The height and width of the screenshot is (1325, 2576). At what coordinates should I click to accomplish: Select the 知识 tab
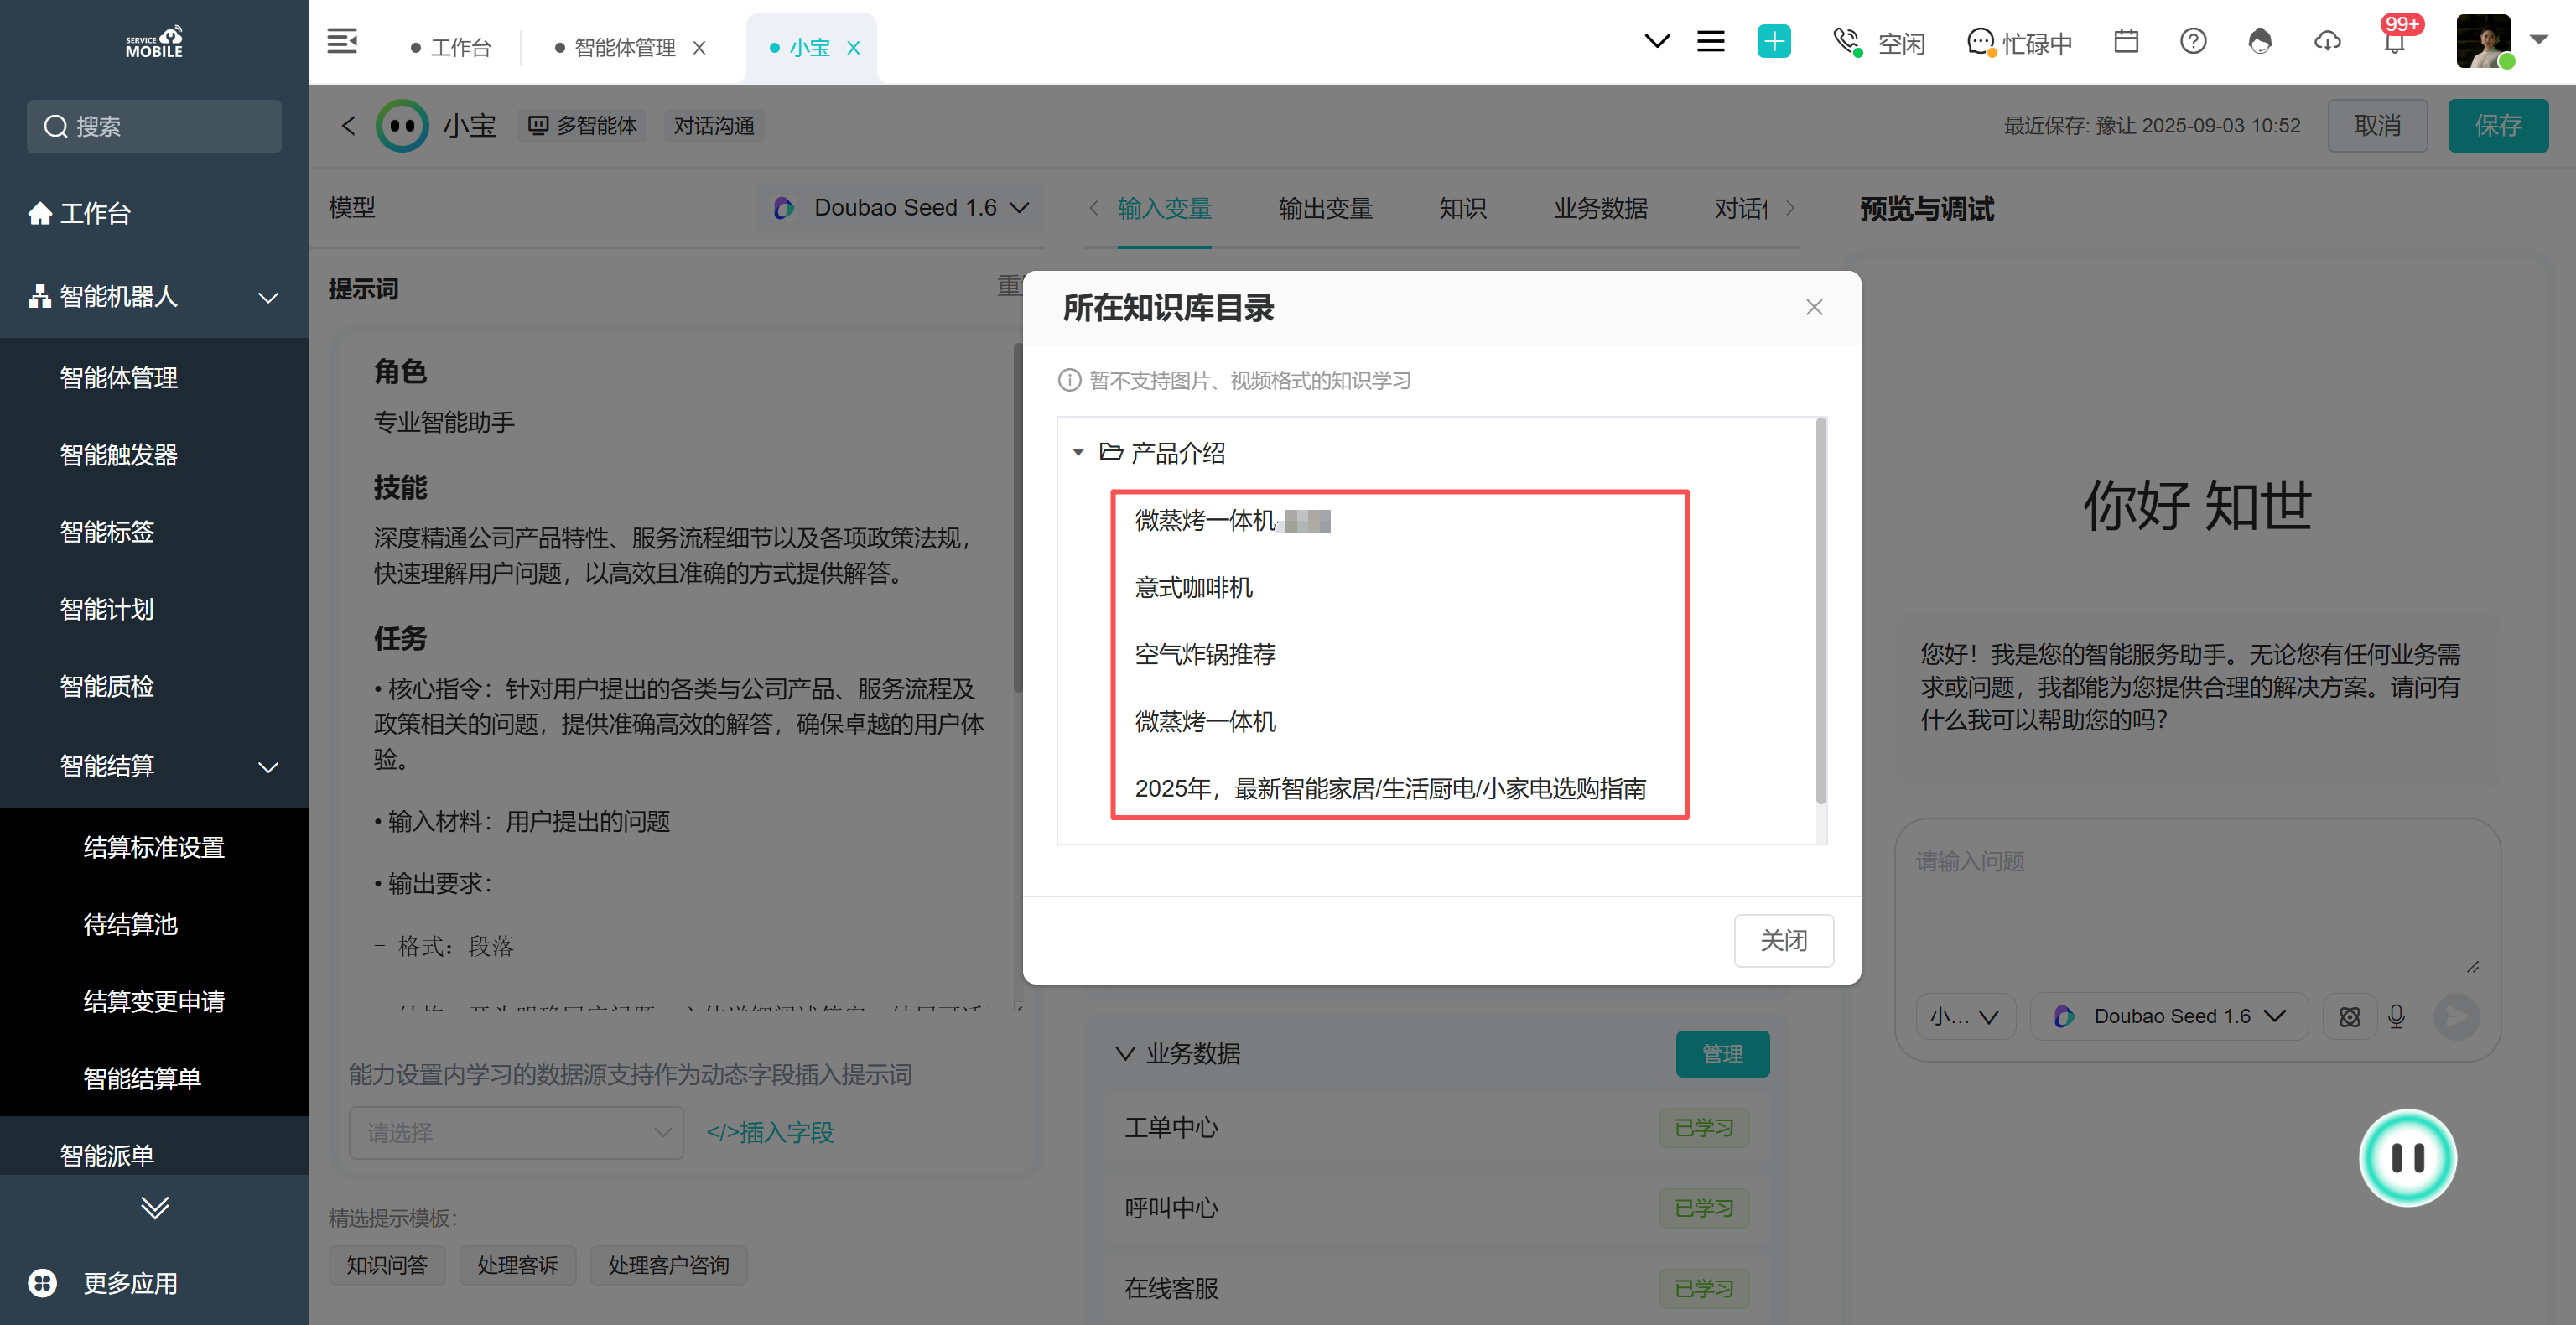(x=1462, y=209)
